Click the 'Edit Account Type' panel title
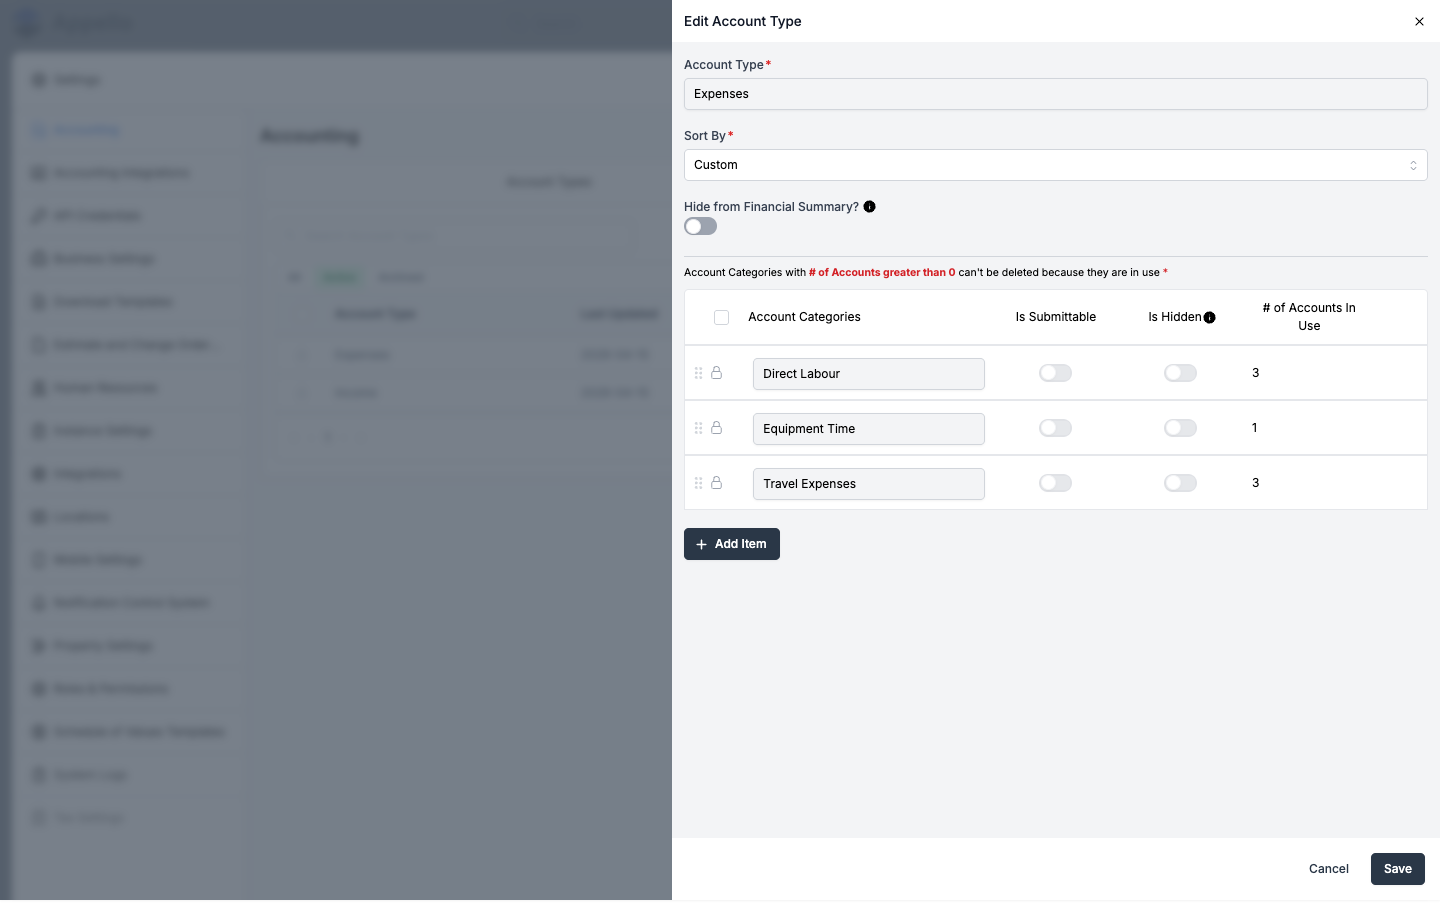The height and width of the screenshot is (918, 1440). click(x=743, y=21)
